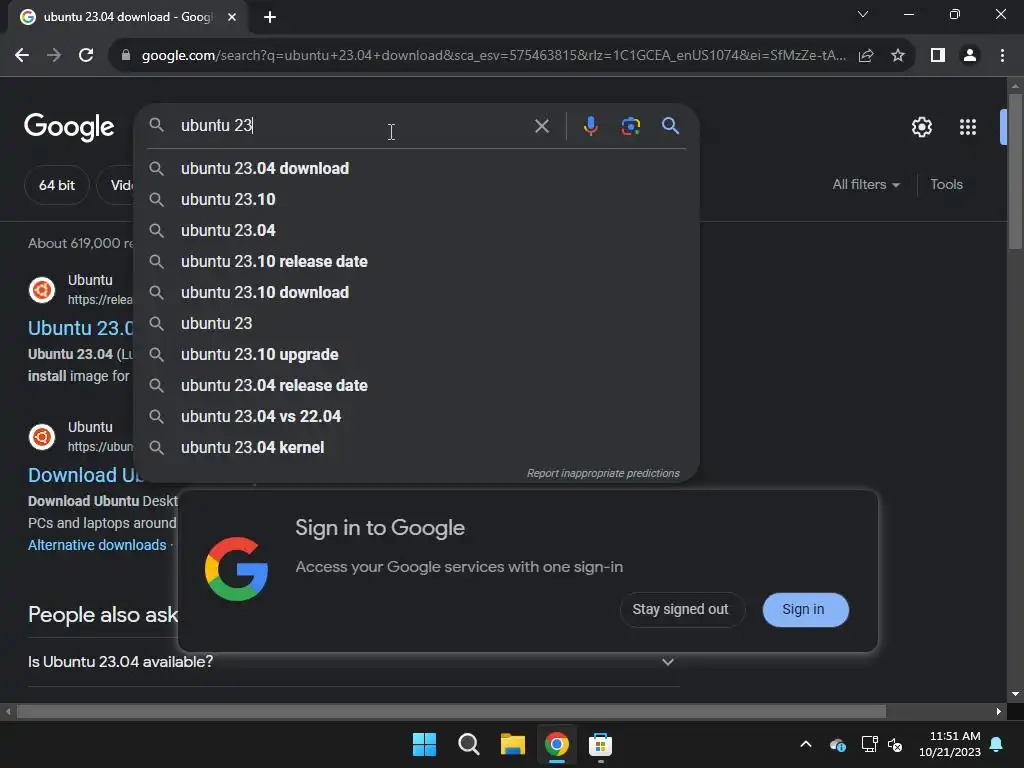Click the Ubuntu favicon of the first result
Image resolution: width=1024 pixels, height=768 pixels.
42,290
